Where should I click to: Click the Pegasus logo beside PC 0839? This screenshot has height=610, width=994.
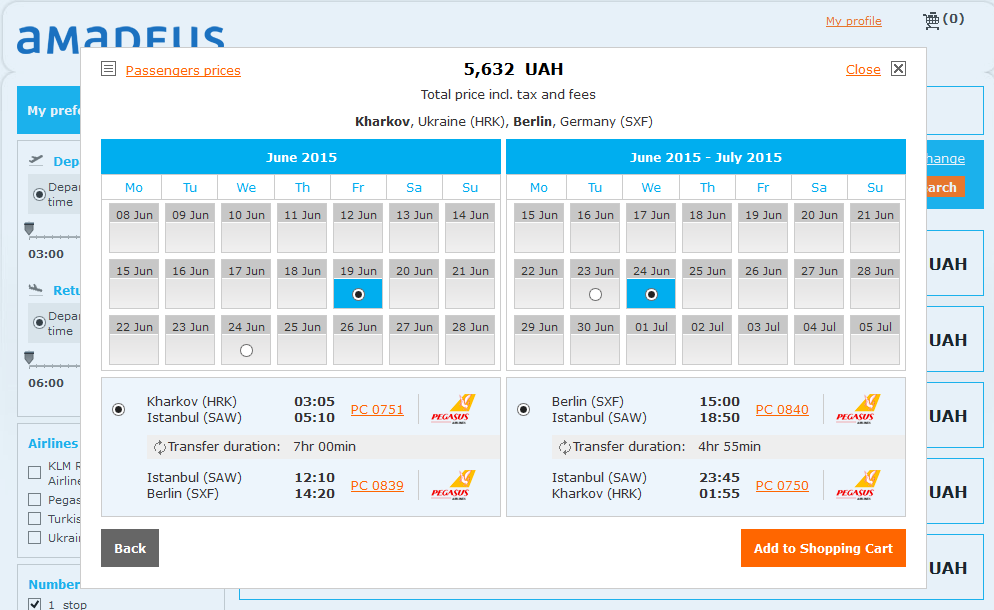(453, 485)
